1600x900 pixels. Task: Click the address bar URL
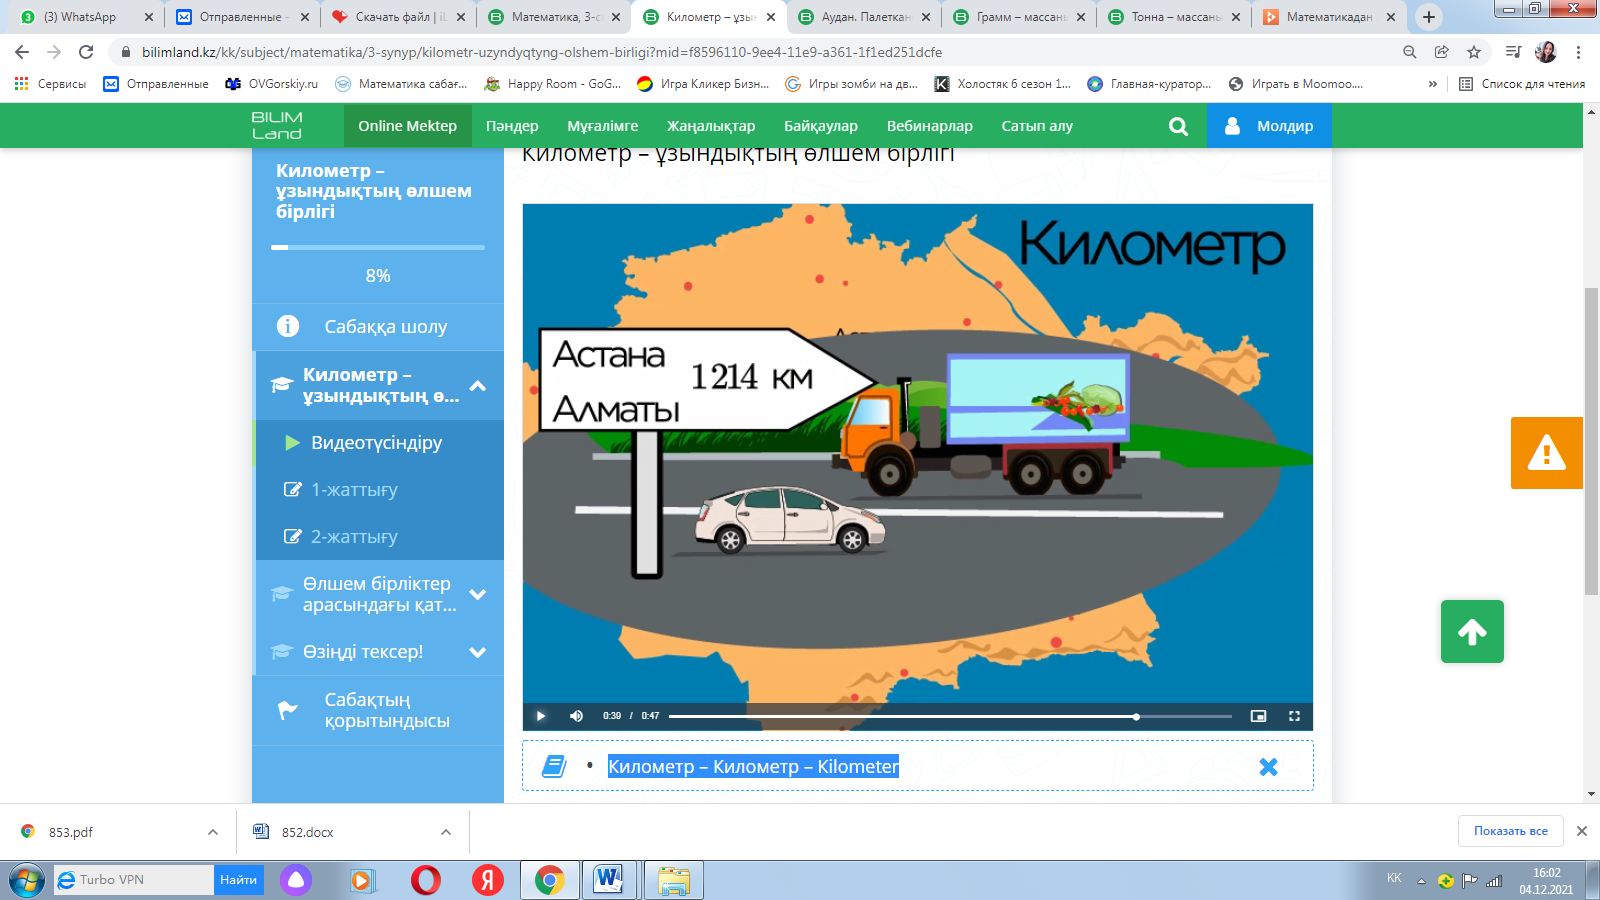point(542,52)
